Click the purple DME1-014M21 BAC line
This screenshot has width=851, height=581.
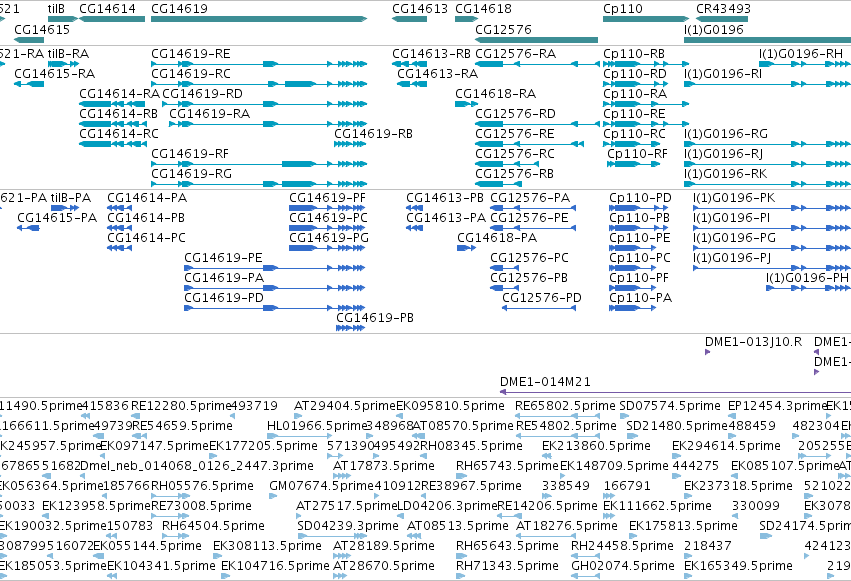pos(675,392)
